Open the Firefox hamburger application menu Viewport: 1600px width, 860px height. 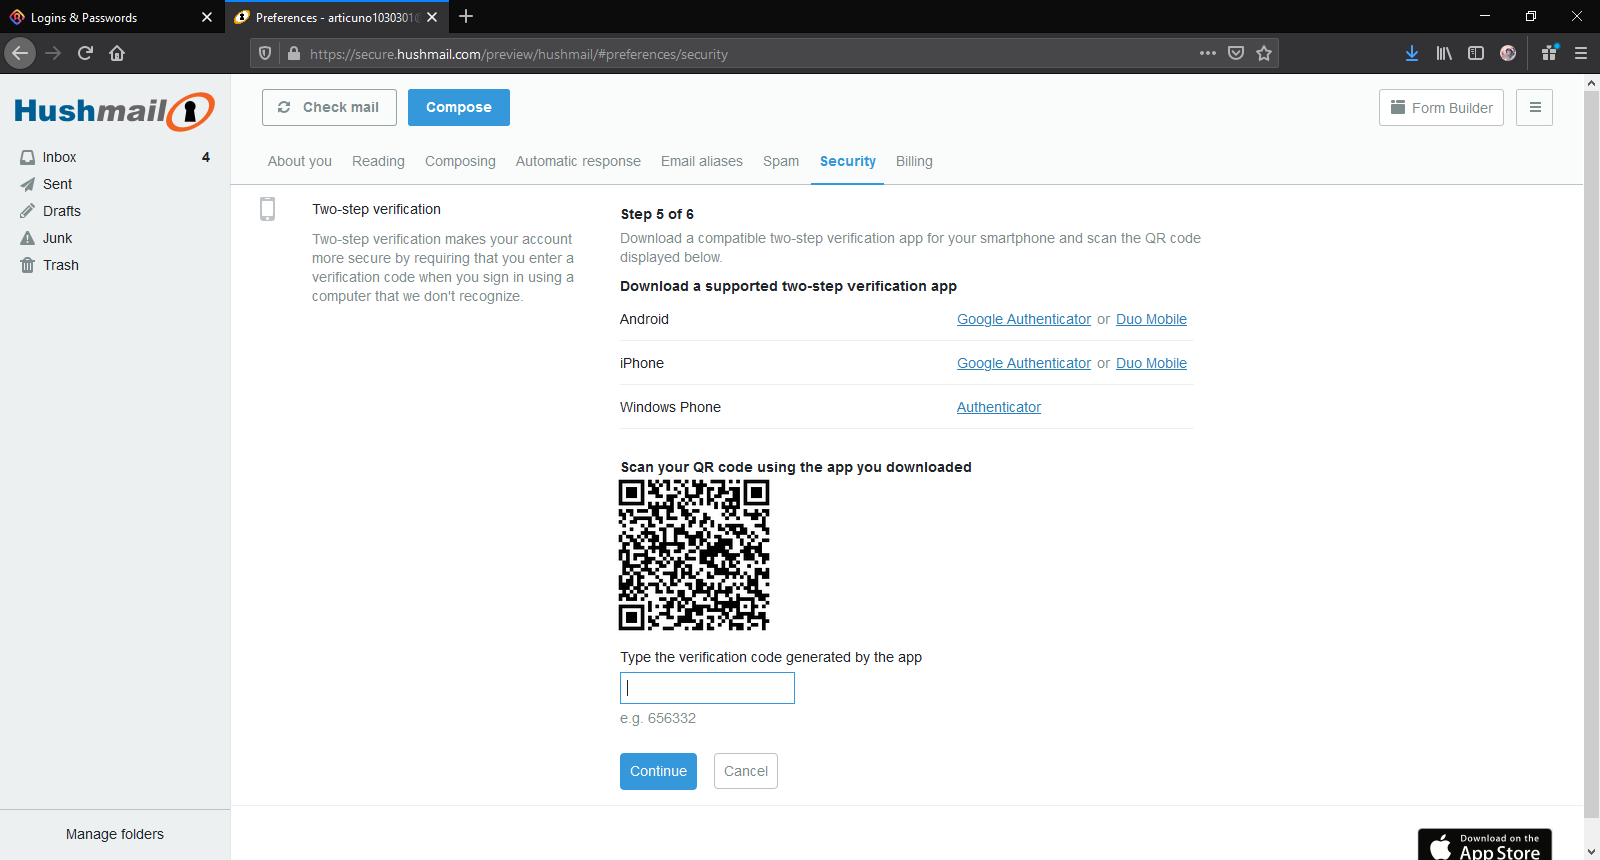(x=1581, y=53)
